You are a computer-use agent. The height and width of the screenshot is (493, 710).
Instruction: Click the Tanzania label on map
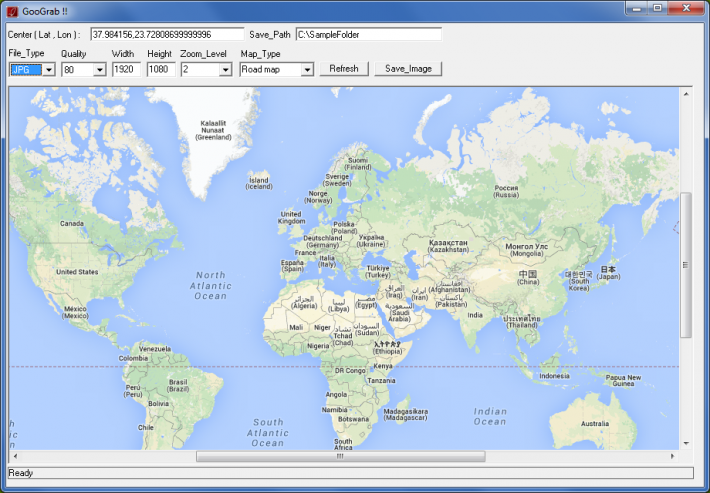point(381,380)
